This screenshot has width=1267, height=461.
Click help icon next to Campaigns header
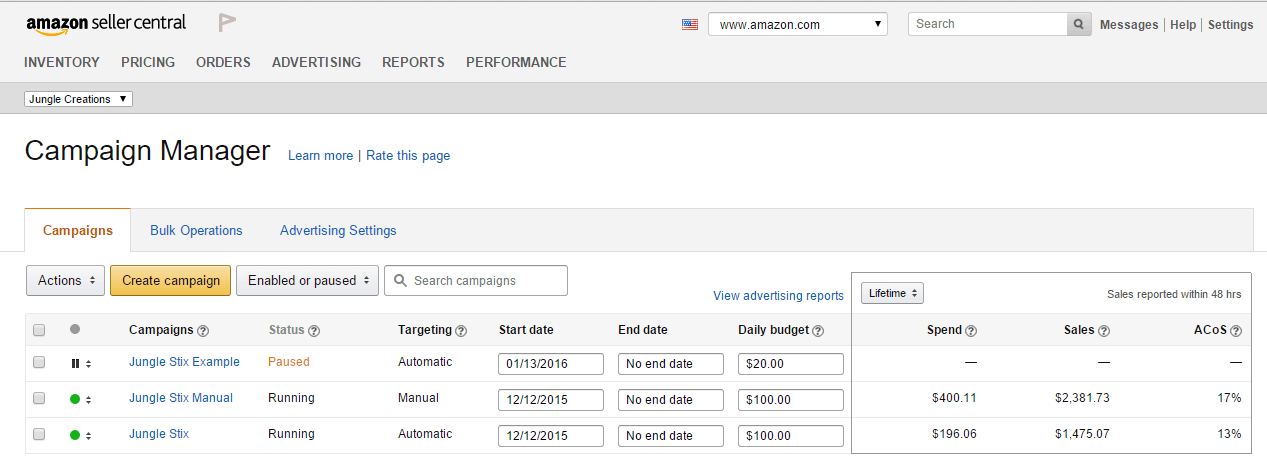[203, 331]
